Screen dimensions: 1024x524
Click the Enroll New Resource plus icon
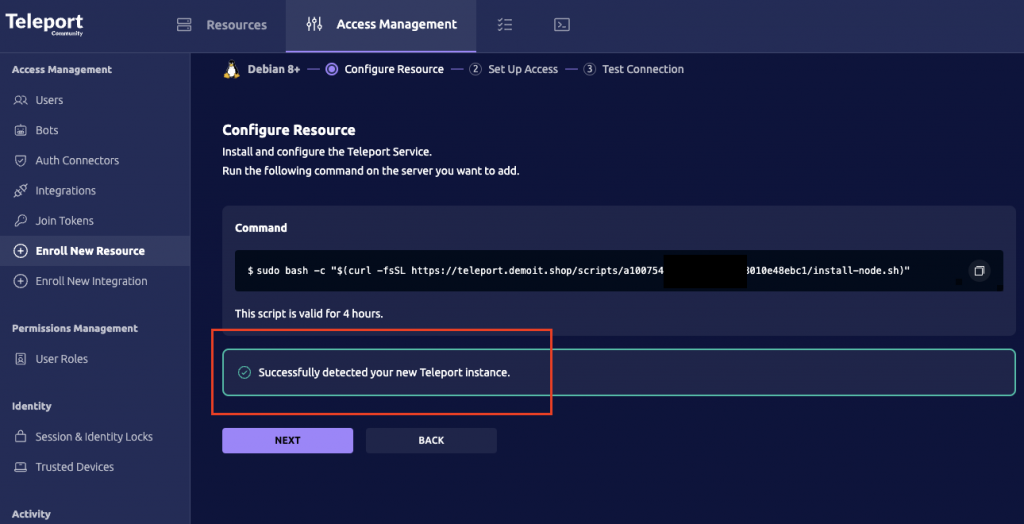(21, 251)
